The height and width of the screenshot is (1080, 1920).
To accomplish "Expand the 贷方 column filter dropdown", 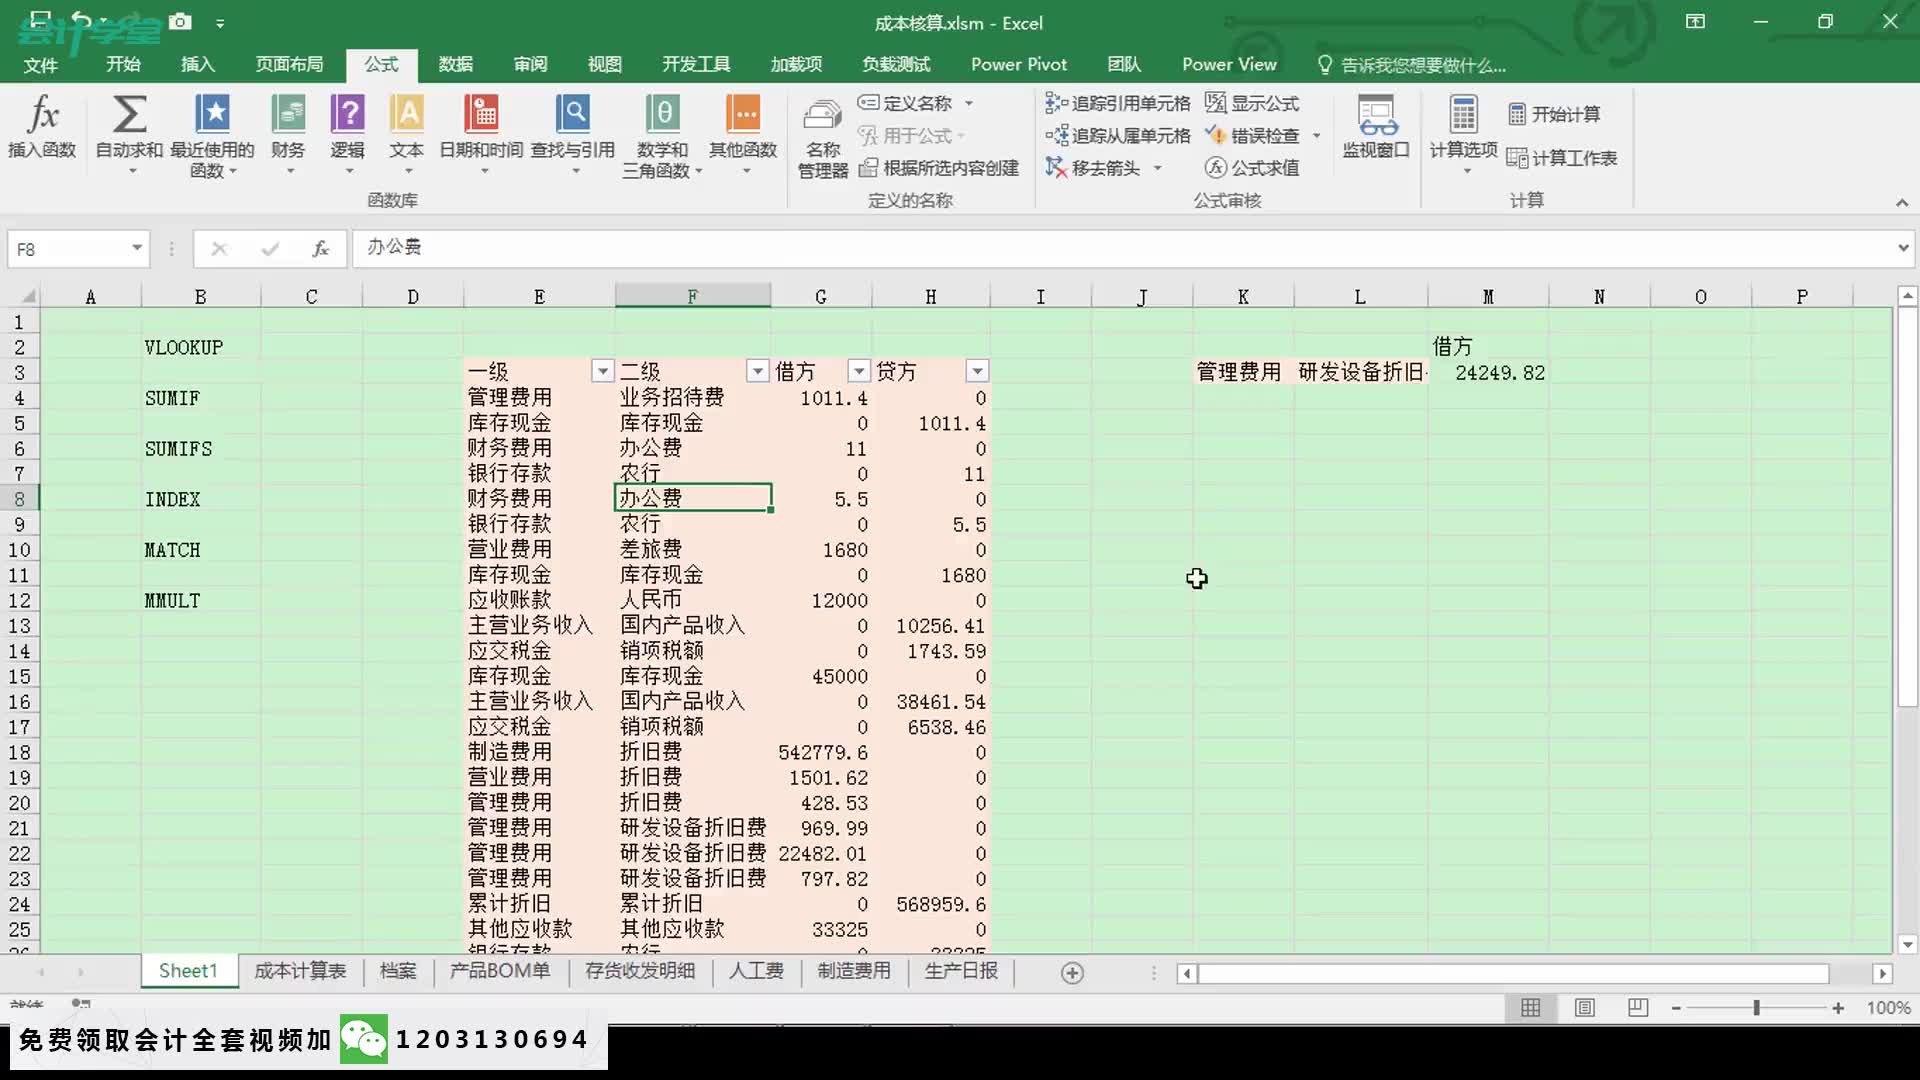I will [x=976, y=371].
